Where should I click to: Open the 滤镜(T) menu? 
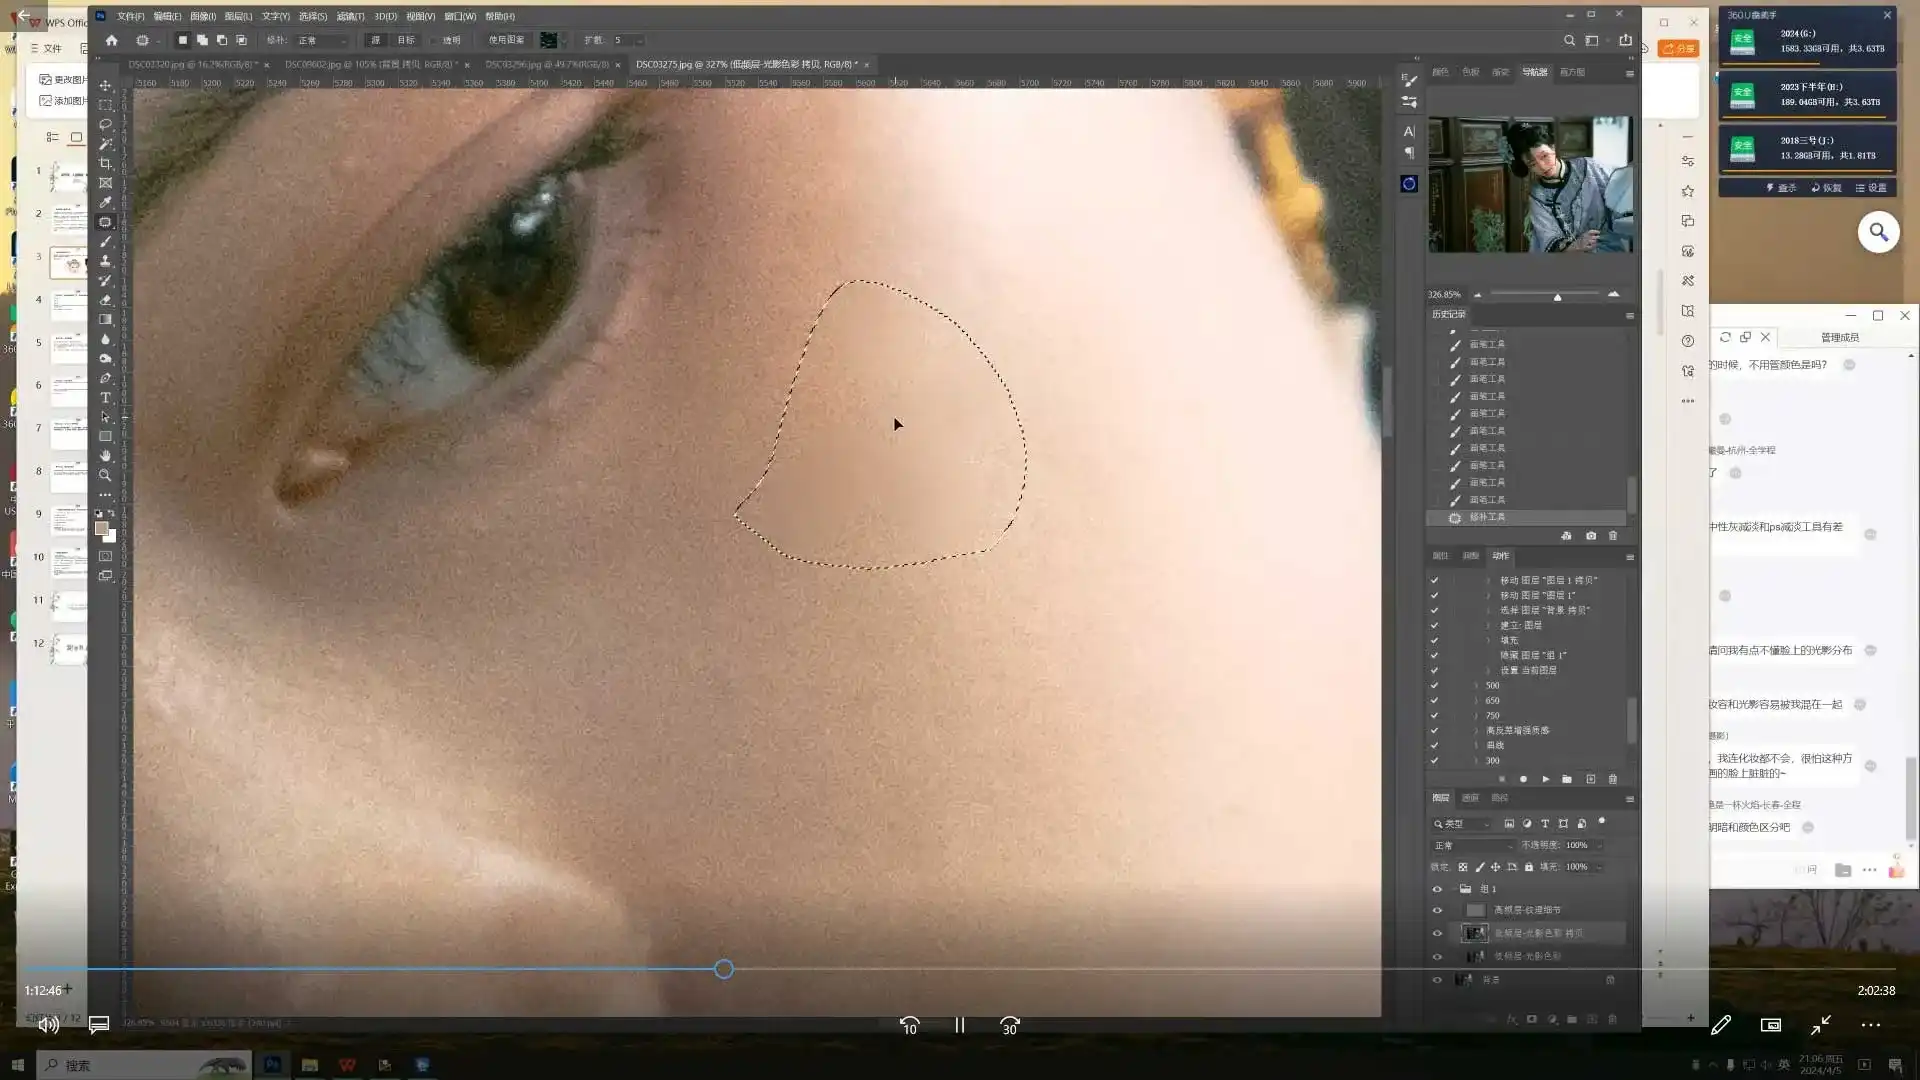(350, 16)
